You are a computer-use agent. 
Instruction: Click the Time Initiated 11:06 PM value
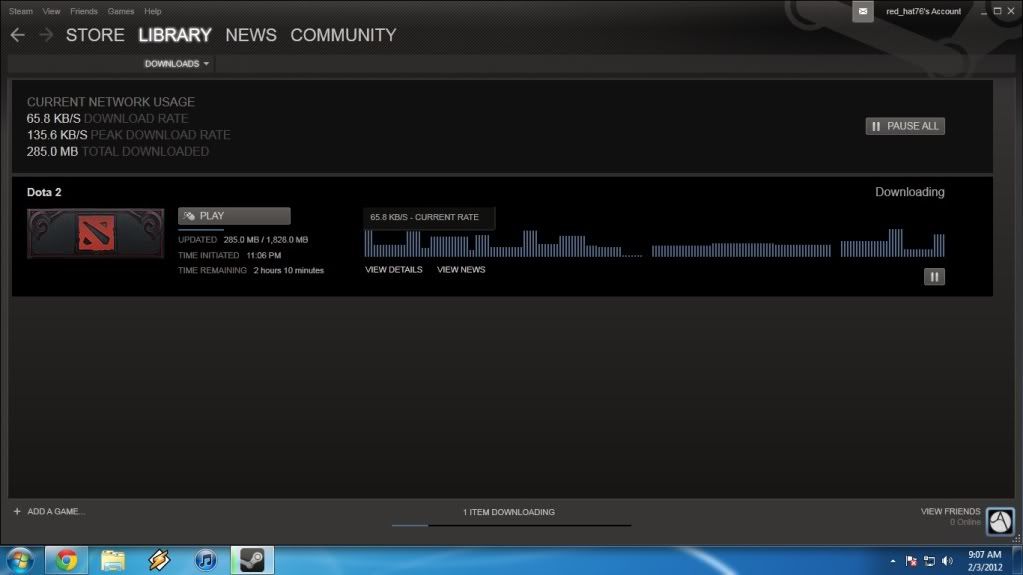(264, 255)
